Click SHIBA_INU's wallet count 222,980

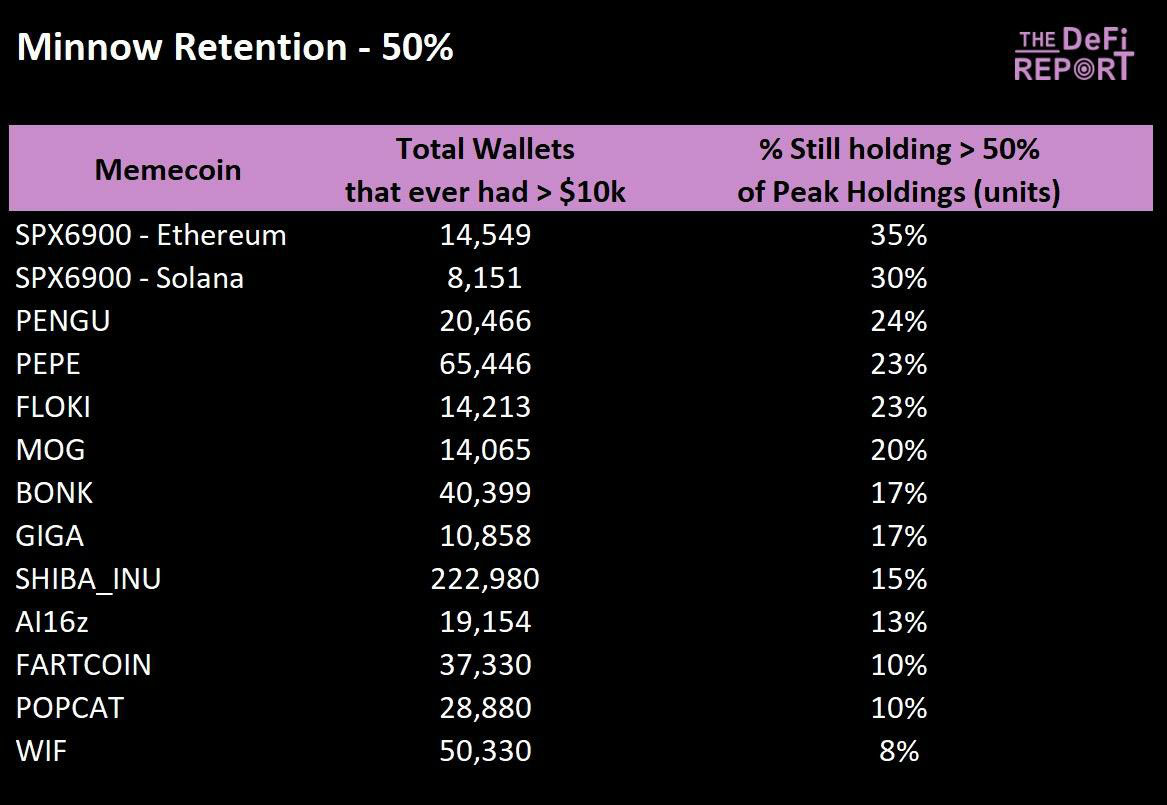(485, 579)
